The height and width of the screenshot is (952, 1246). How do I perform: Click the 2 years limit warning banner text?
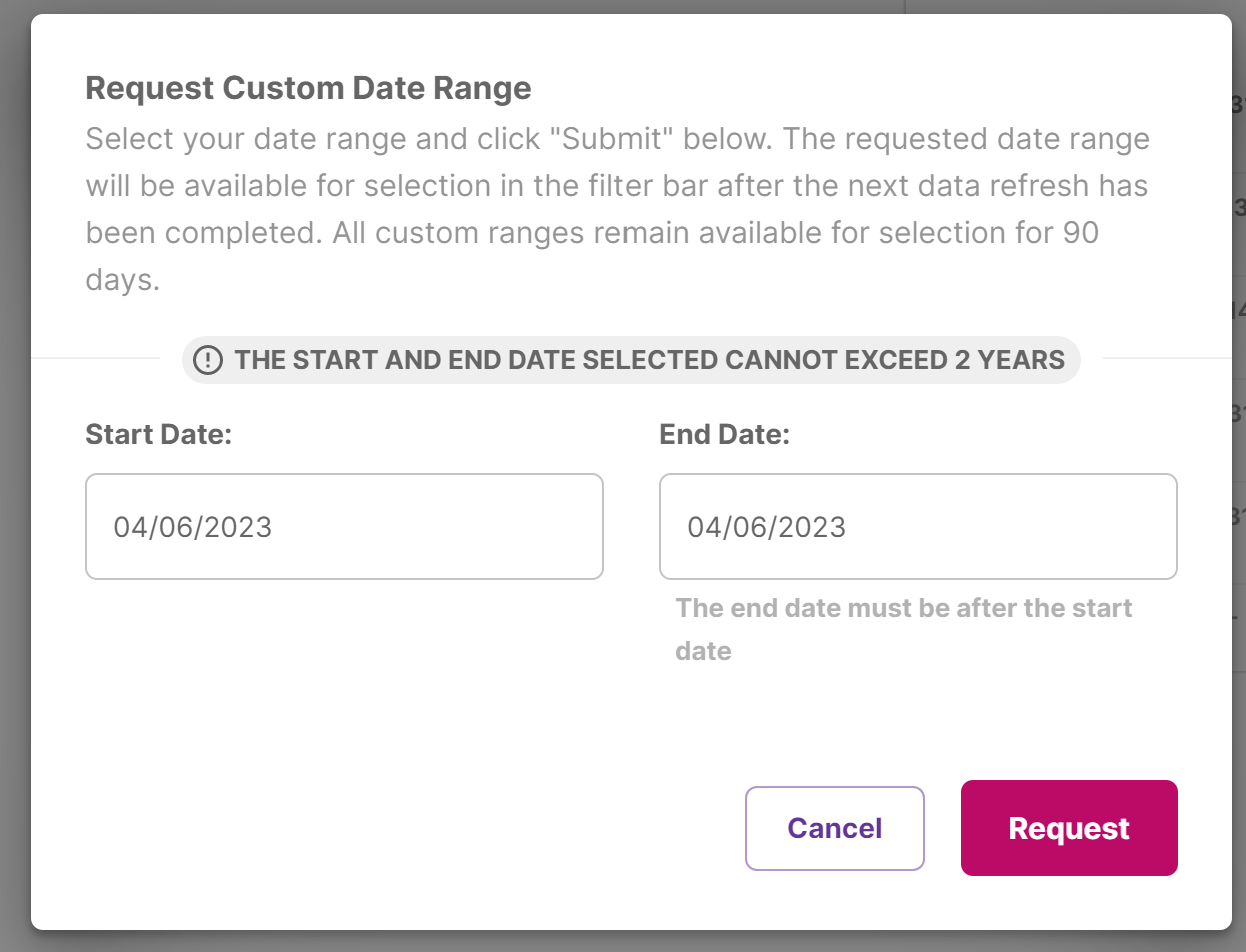click(x=649, y=360)
